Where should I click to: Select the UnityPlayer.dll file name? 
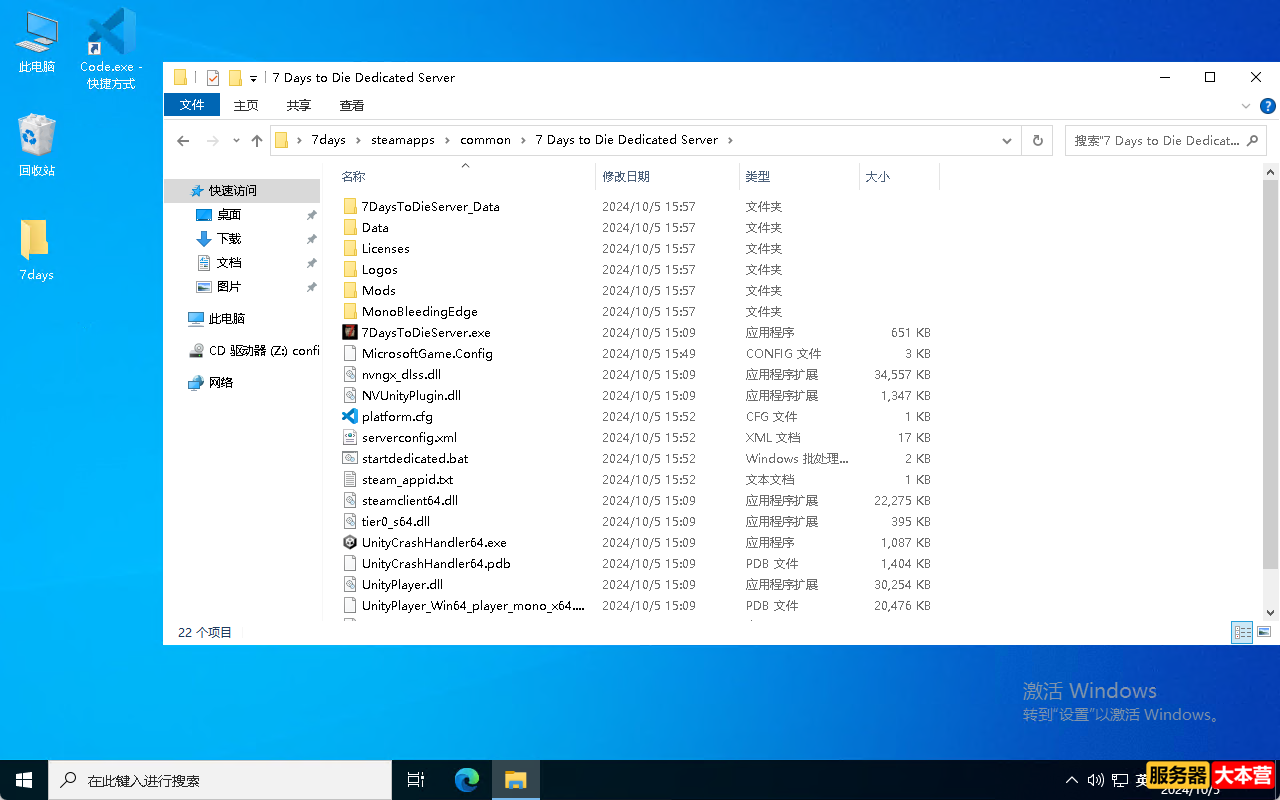pyautogui.click(x=402, y=585)
